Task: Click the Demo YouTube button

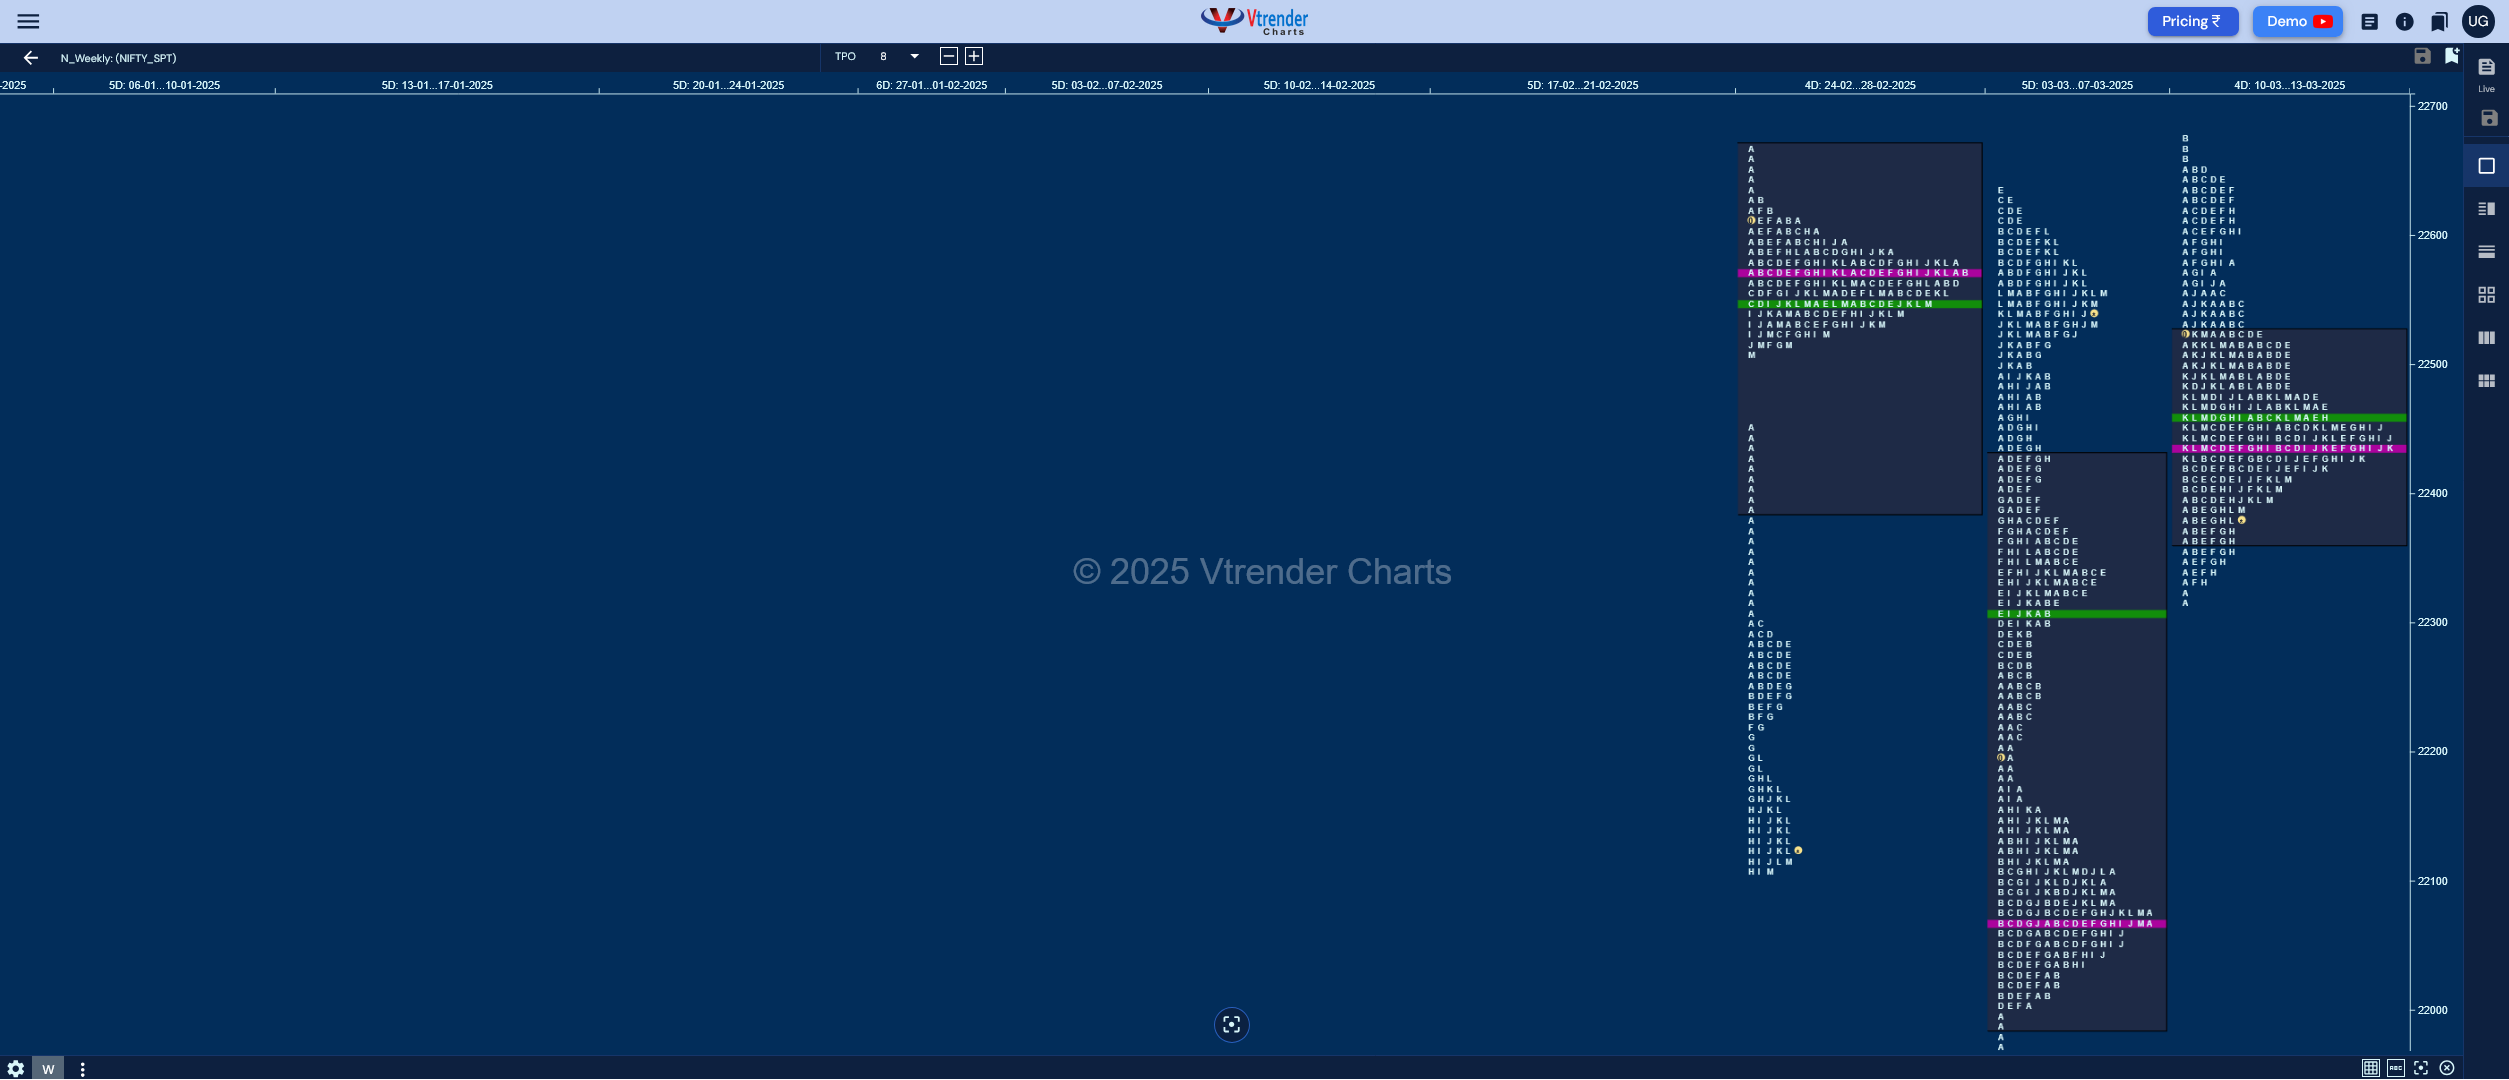Action: point(2298,21)
